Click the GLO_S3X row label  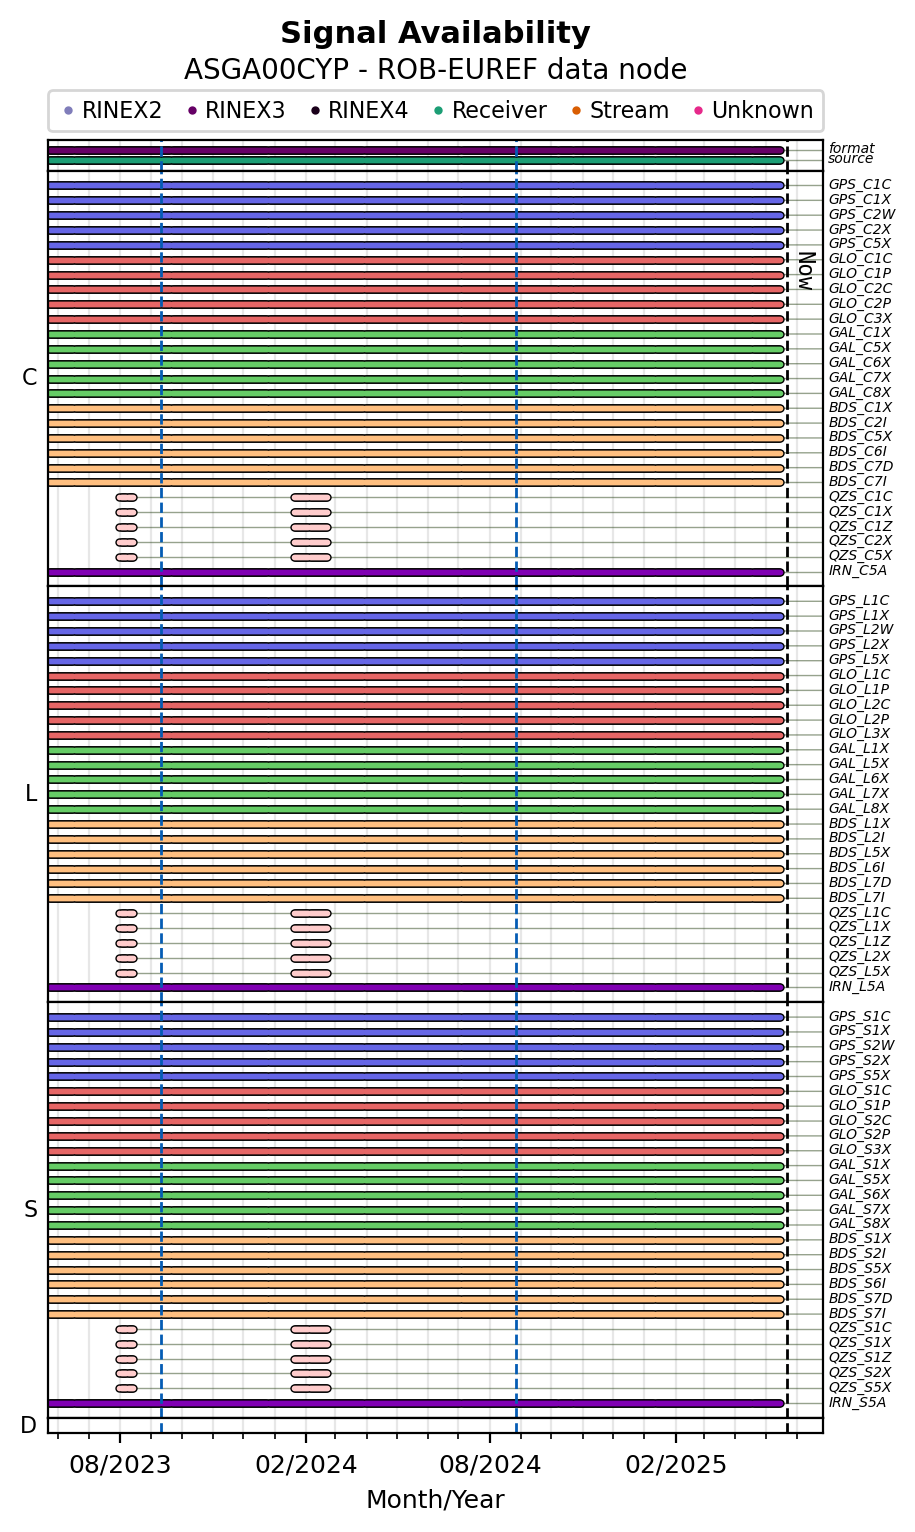[859, 1150]
